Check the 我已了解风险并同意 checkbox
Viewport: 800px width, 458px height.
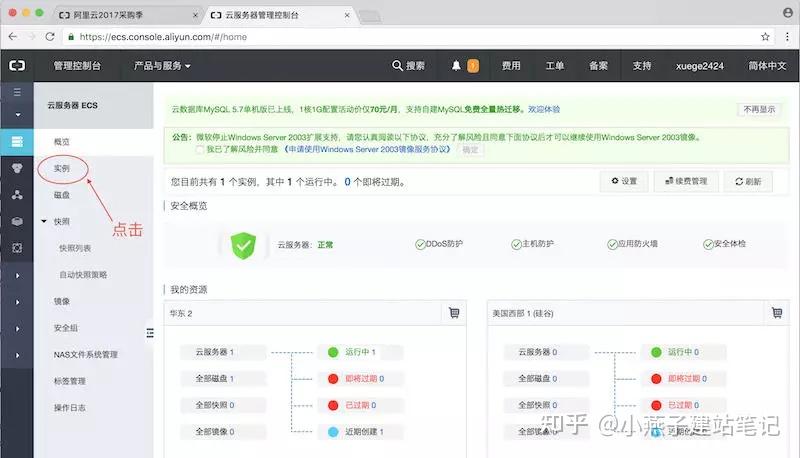pos(199,149)
